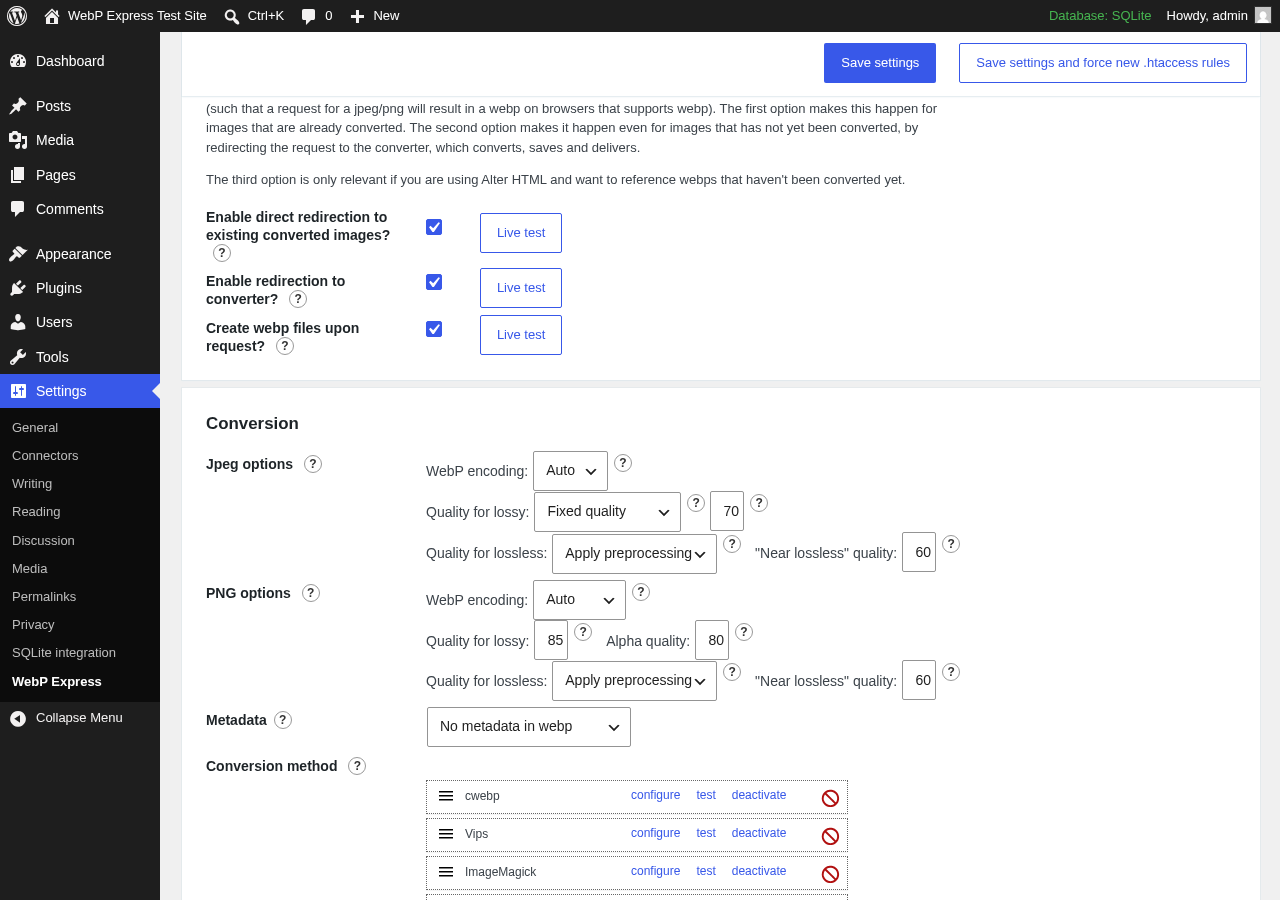Click Jpeg Near lossless quality field showing 60

pos(919,552)
